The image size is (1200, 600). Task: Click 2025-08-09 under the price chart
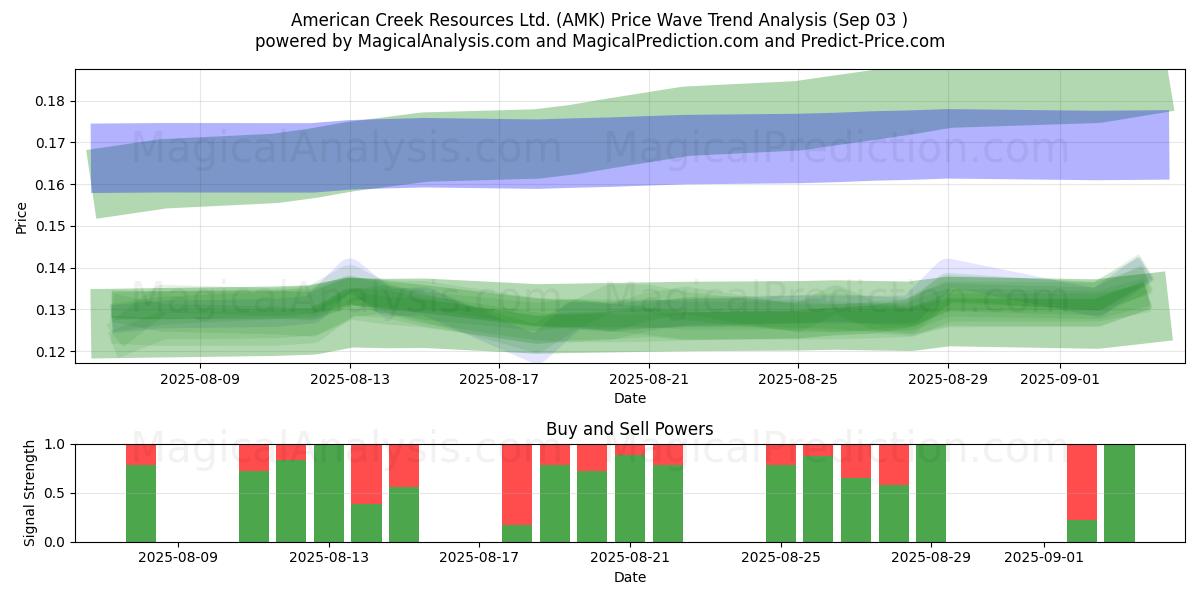point(201,379)
